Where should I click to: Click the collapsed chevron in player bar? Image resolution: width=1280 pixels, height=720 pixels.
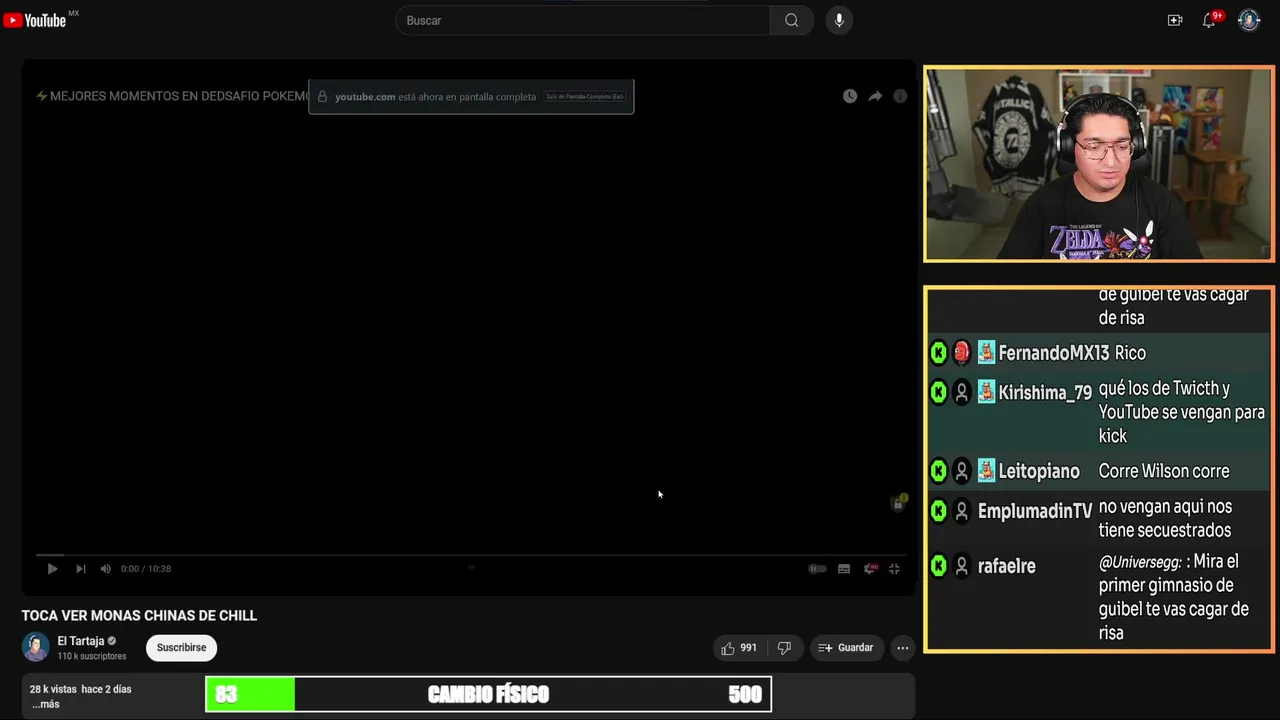[471, 568]
